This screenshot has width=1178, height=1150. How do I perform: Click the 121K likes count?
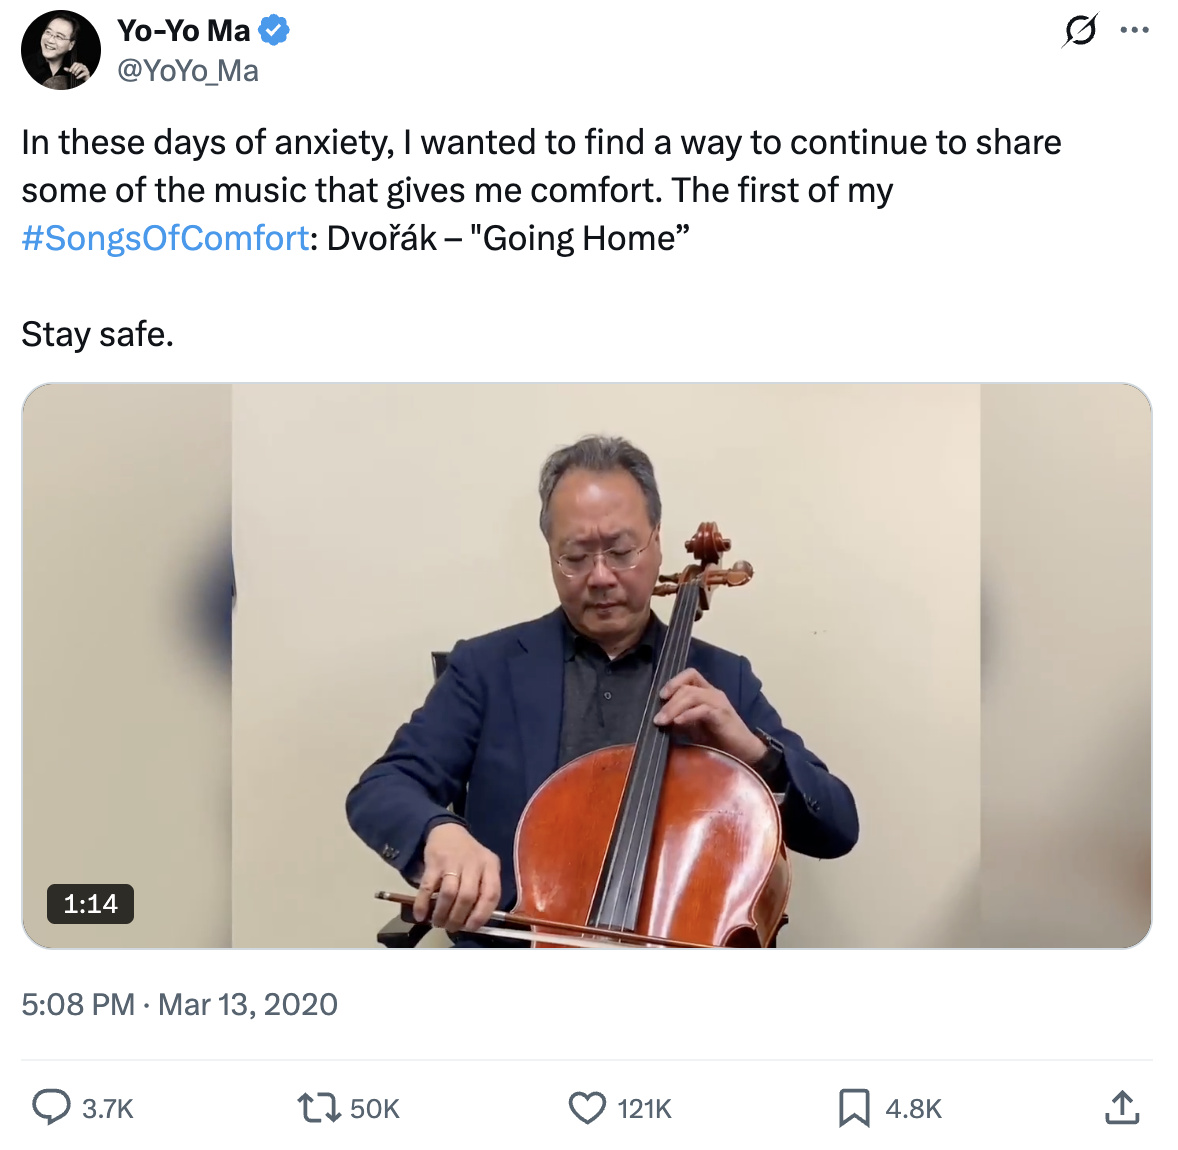[645, 1109]
